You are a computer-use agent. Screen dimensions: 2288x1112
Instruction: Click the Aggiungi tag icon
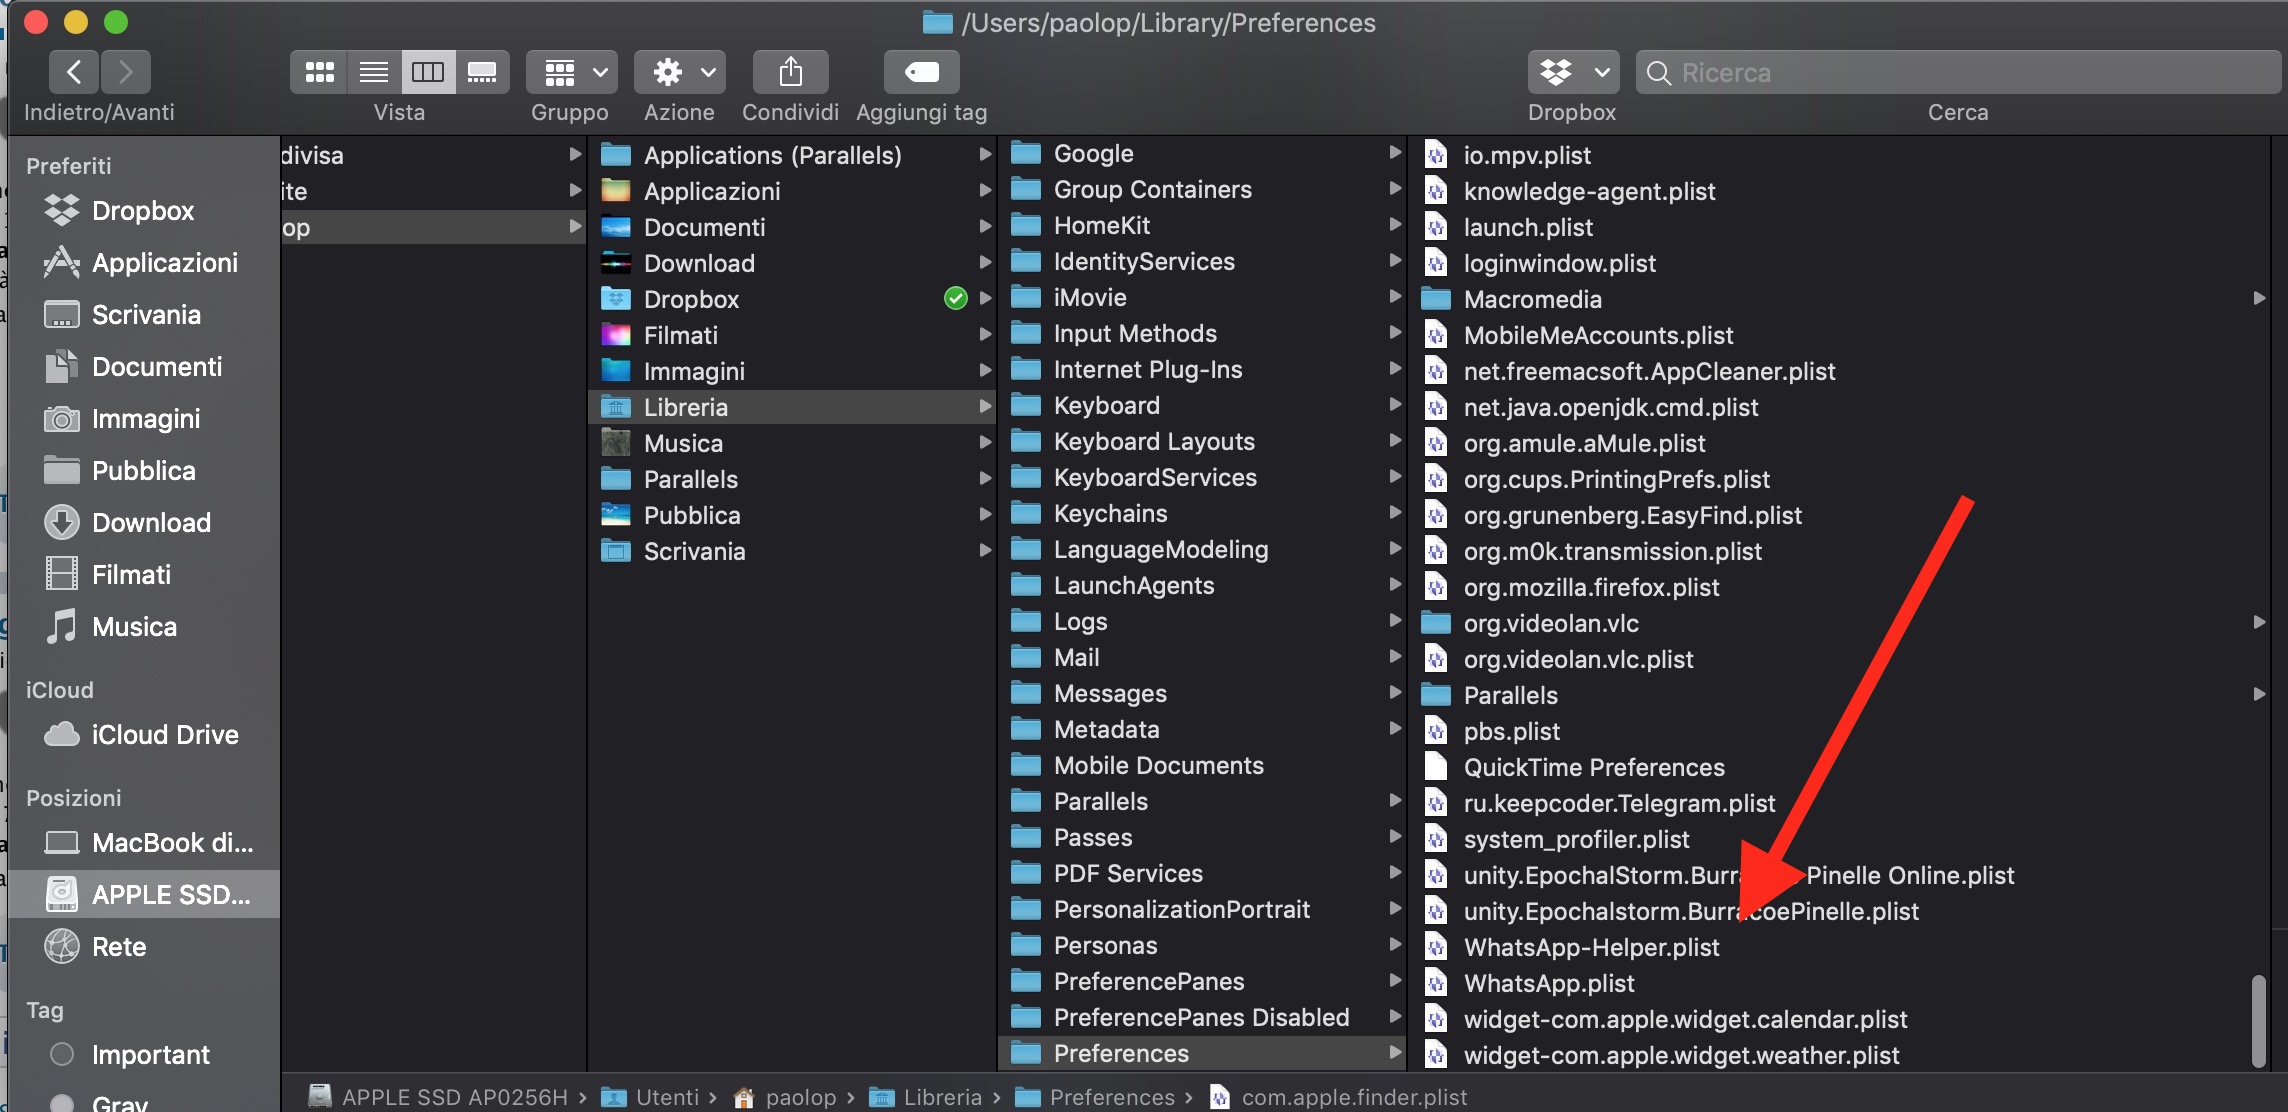[x=921, y=72]
